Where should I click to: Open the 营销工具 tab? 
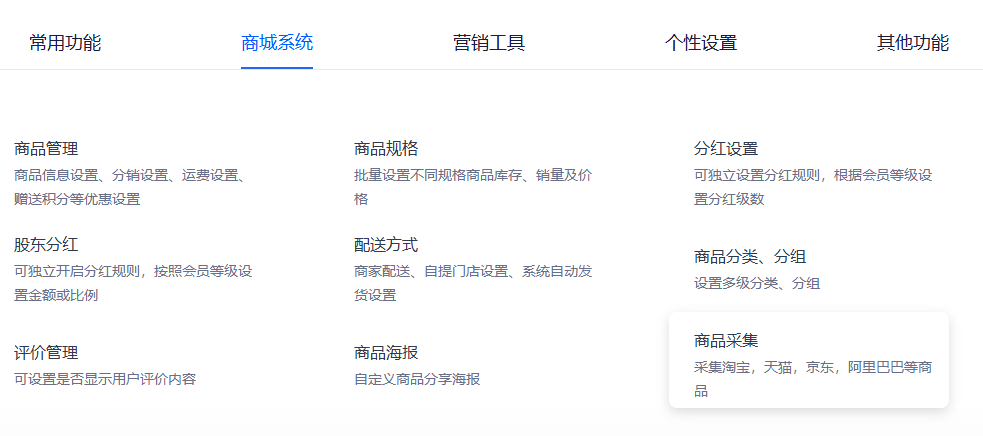489,43
